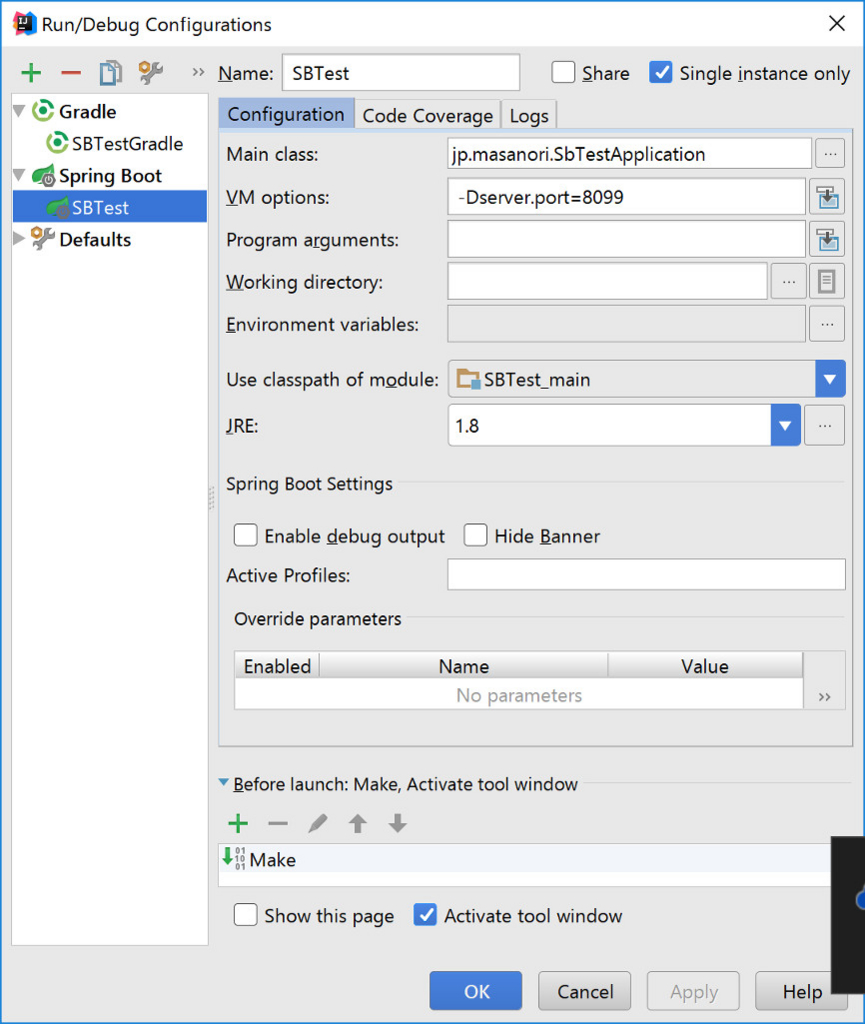
Task: Insert macro into Working directory
Action: point(826,282)
